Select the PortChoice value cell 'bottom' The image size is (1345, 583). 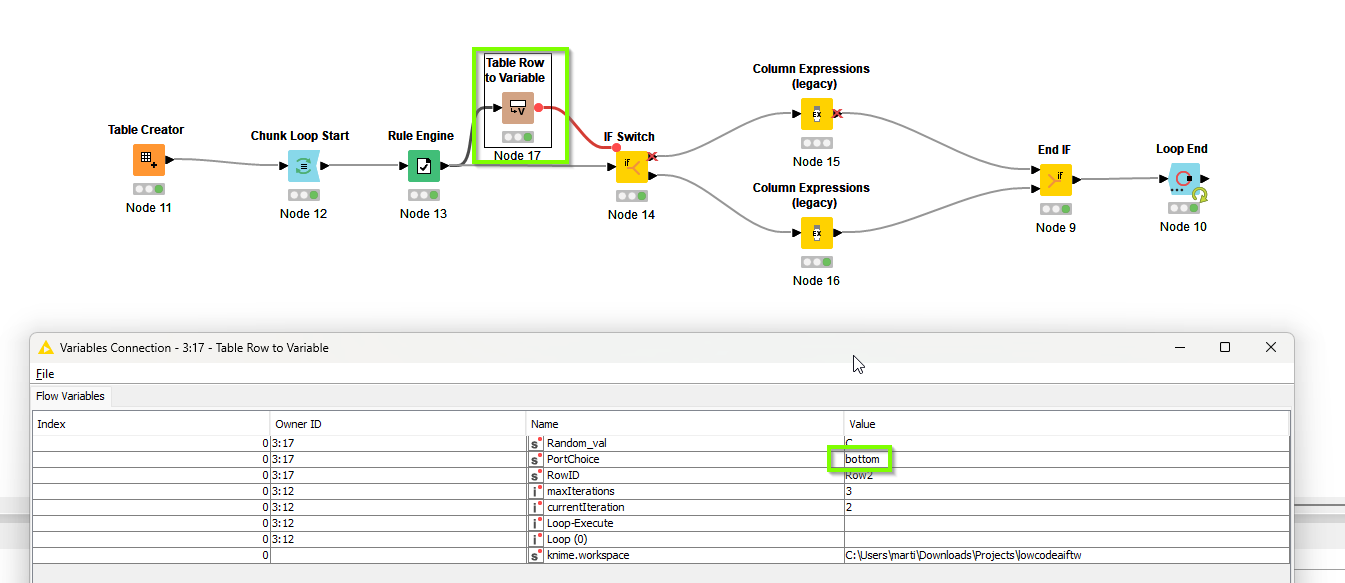(862, 459)
